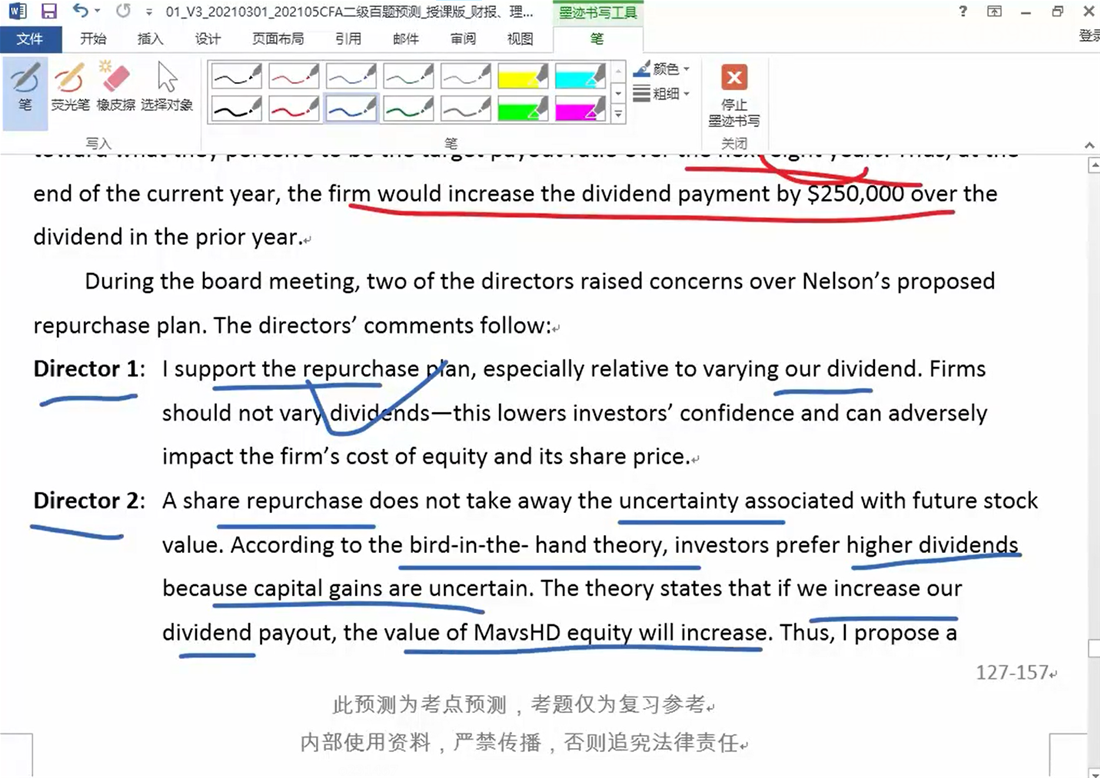Click the Ink Tools (墨迹书写工具) contextual header
1100x778 pixels.
[597, 13]
